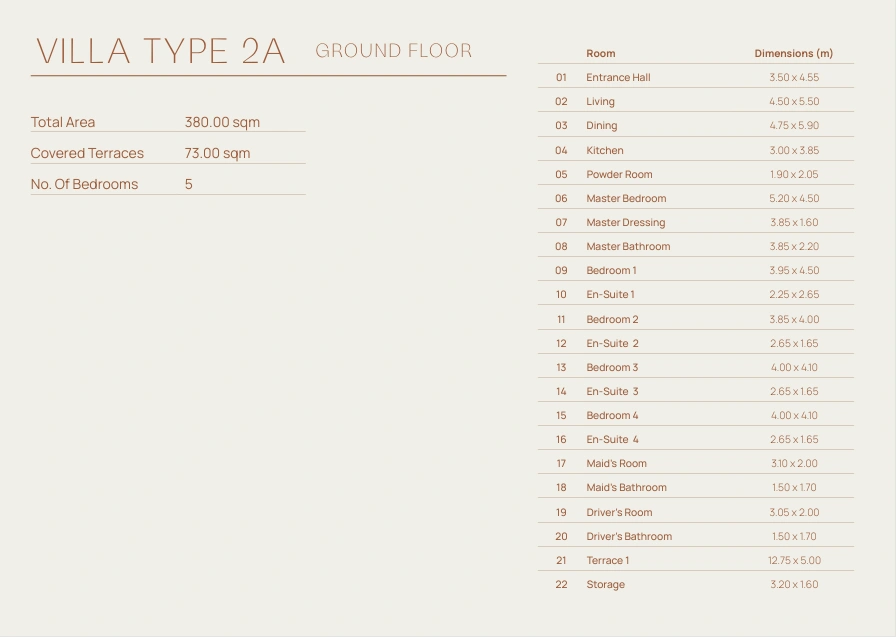
Task: Click the 5.20 x 4.50 dimension
Action: [794, 198]
